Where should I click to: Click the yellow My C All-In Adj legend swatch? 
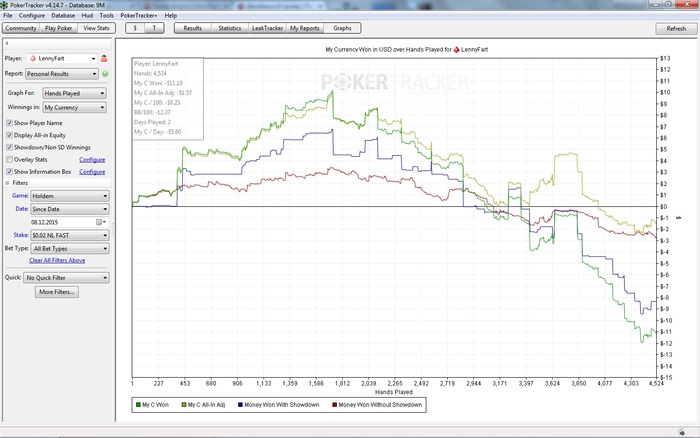pos(183,405)
